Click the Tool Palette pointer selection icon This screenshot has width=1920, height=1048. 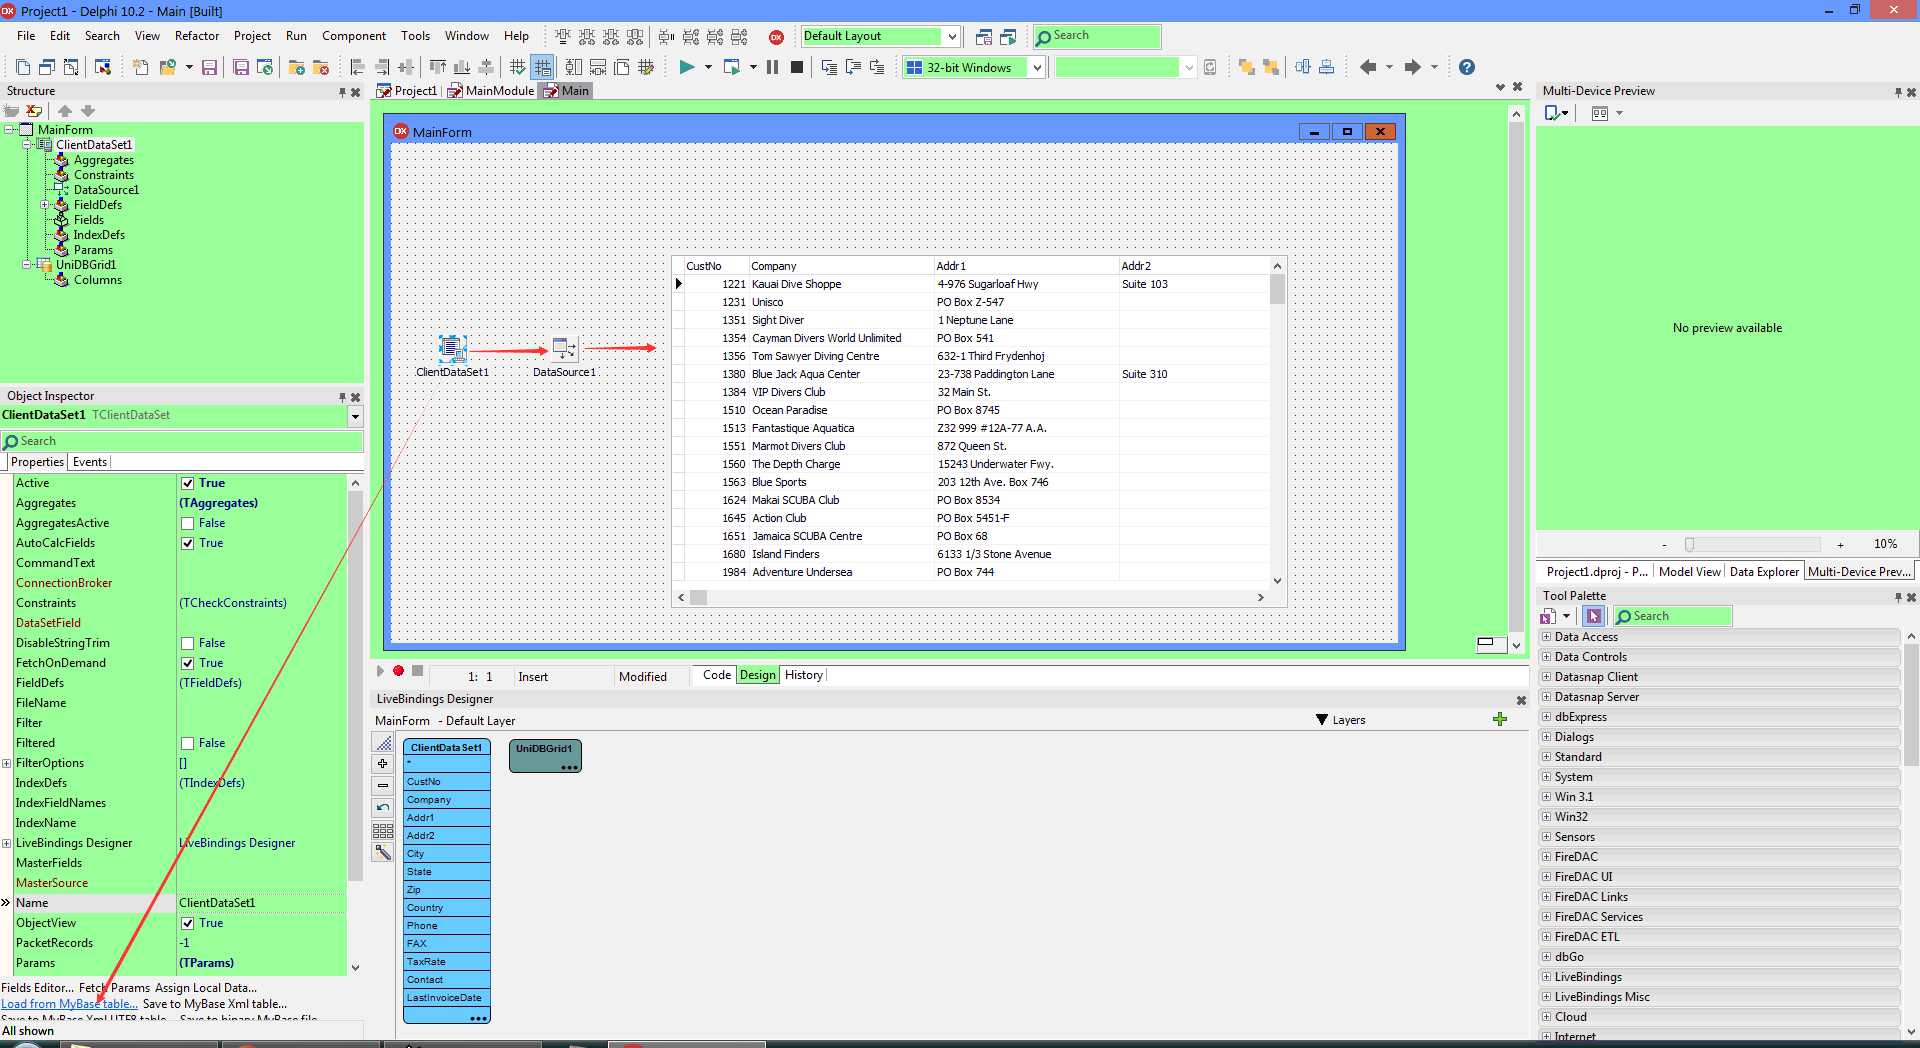(1594, 616)
